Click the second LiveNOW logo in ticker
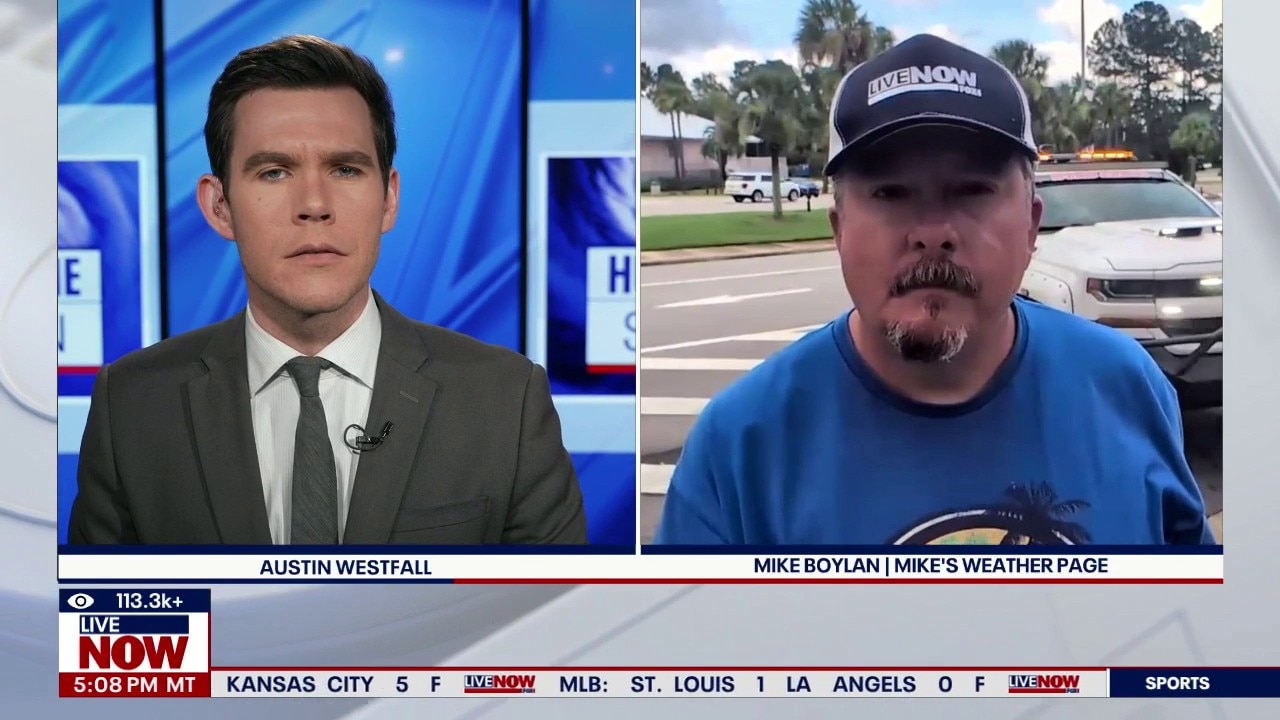The width and height of the screenshot is (1280, 720). pos(1043,684)
